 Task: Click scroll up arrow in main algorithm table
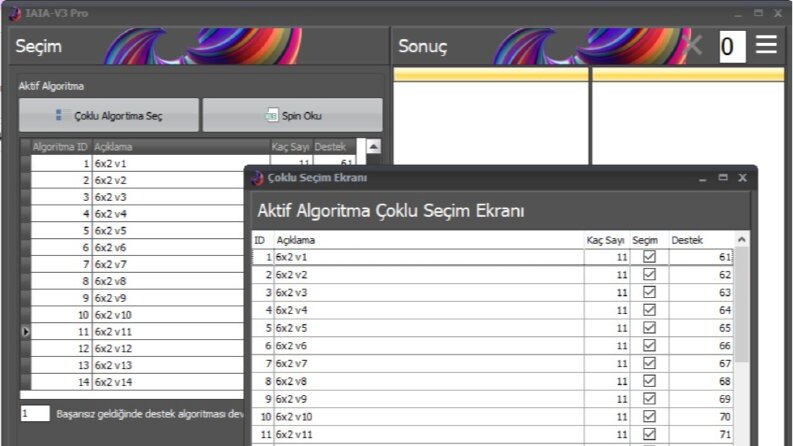click(x=373, y=147)
